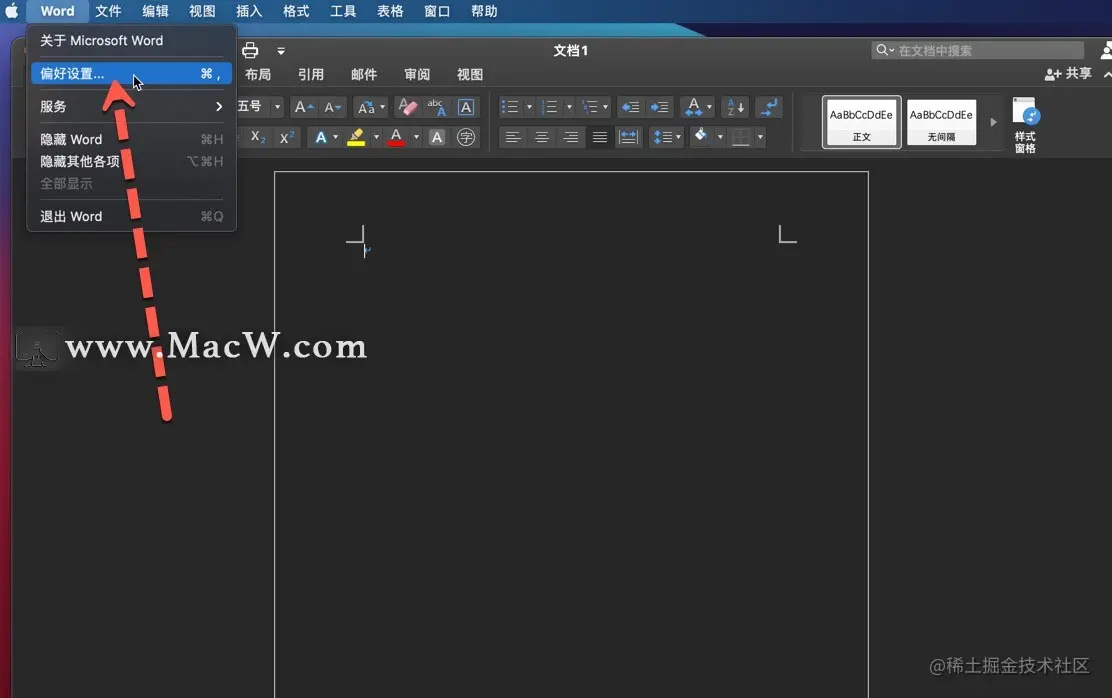Click the search in document field
Image resolution: width=1112 pixels, height=698 pixels.
977,50
